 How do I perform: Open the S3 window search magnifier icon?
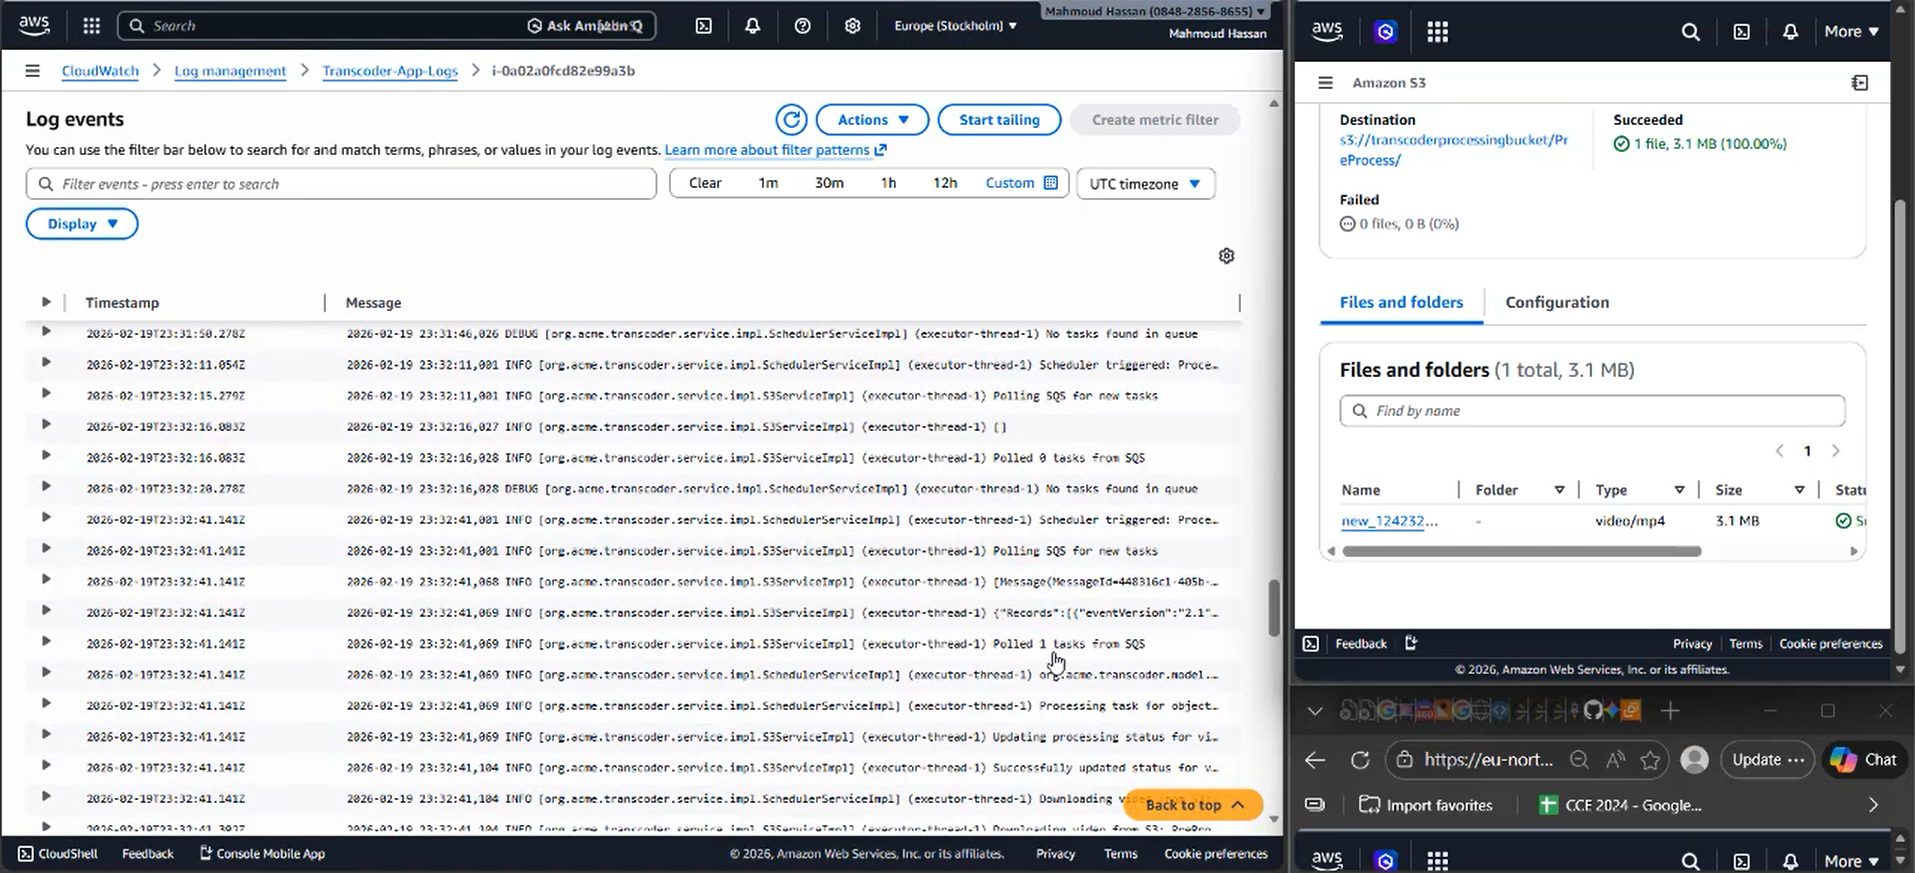[x=1690, y=32]
